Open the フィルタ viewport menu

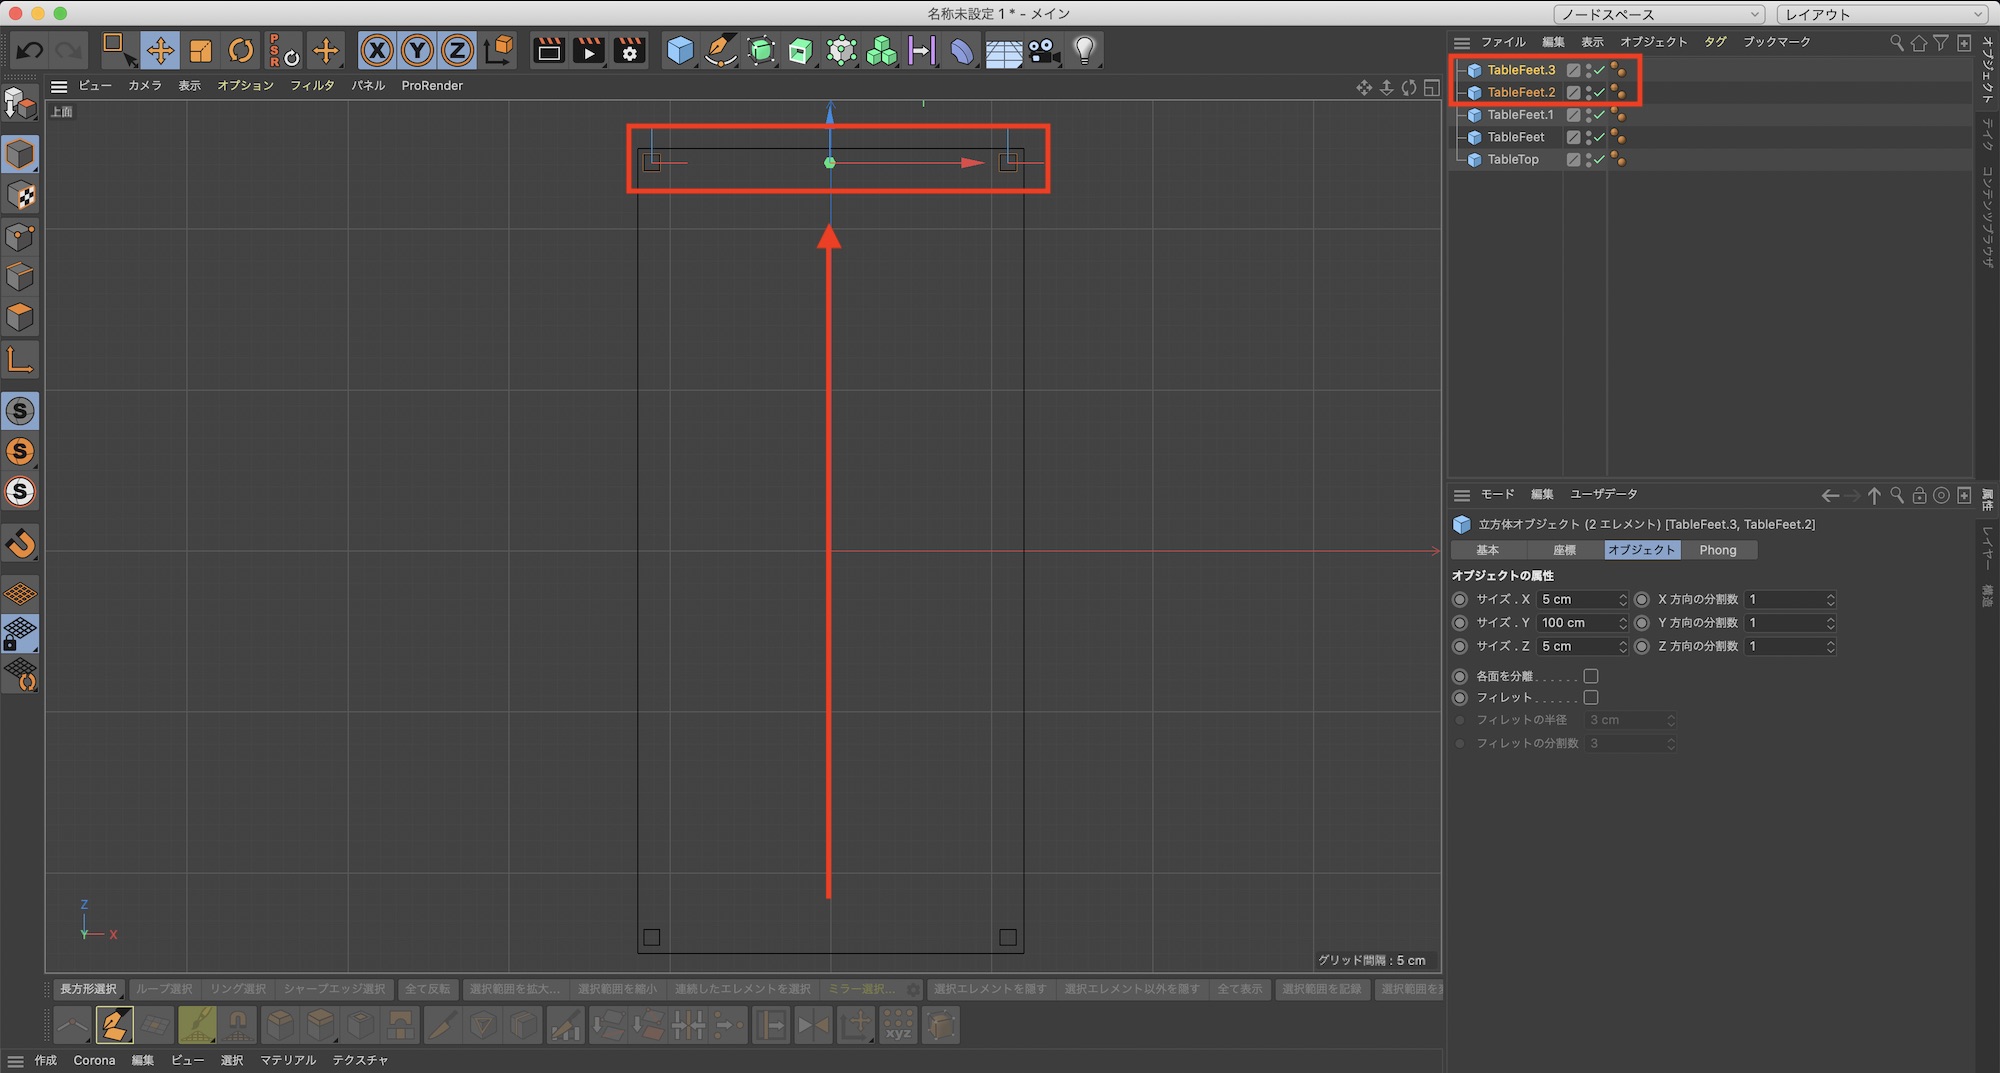coord(312,86)
